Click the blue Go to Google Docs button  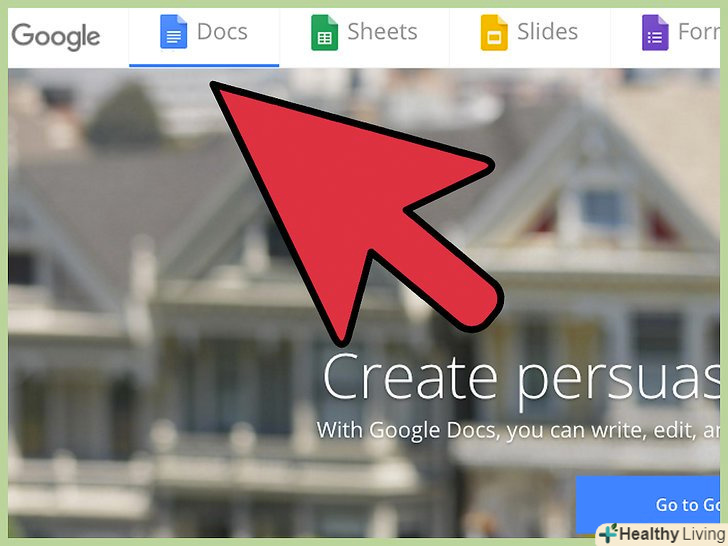click(648, 504)
